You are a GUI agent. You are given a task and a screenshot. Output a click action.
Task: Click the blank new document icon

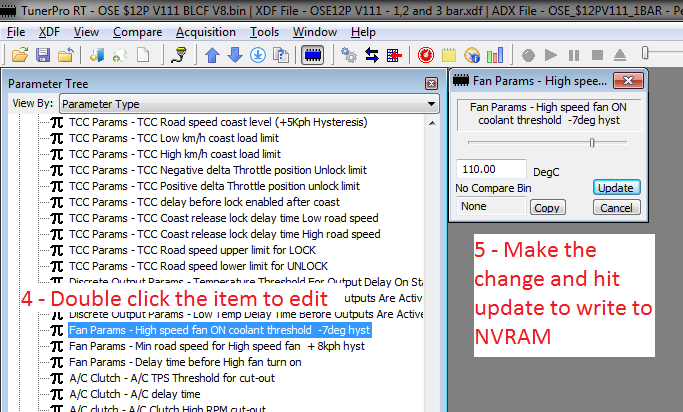point(143,55)
